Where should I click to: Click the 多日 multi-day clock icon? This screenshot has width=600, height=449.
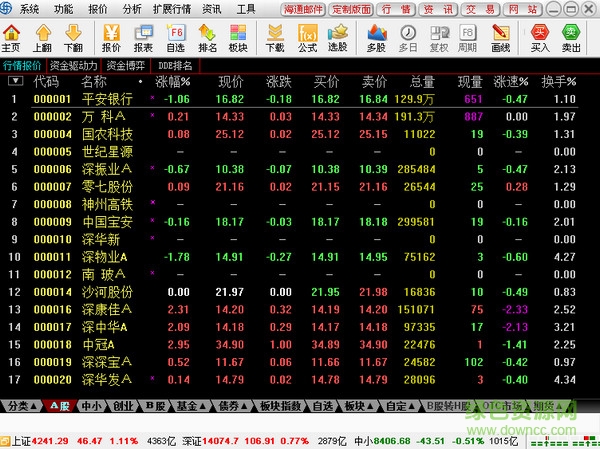point(408,38)
